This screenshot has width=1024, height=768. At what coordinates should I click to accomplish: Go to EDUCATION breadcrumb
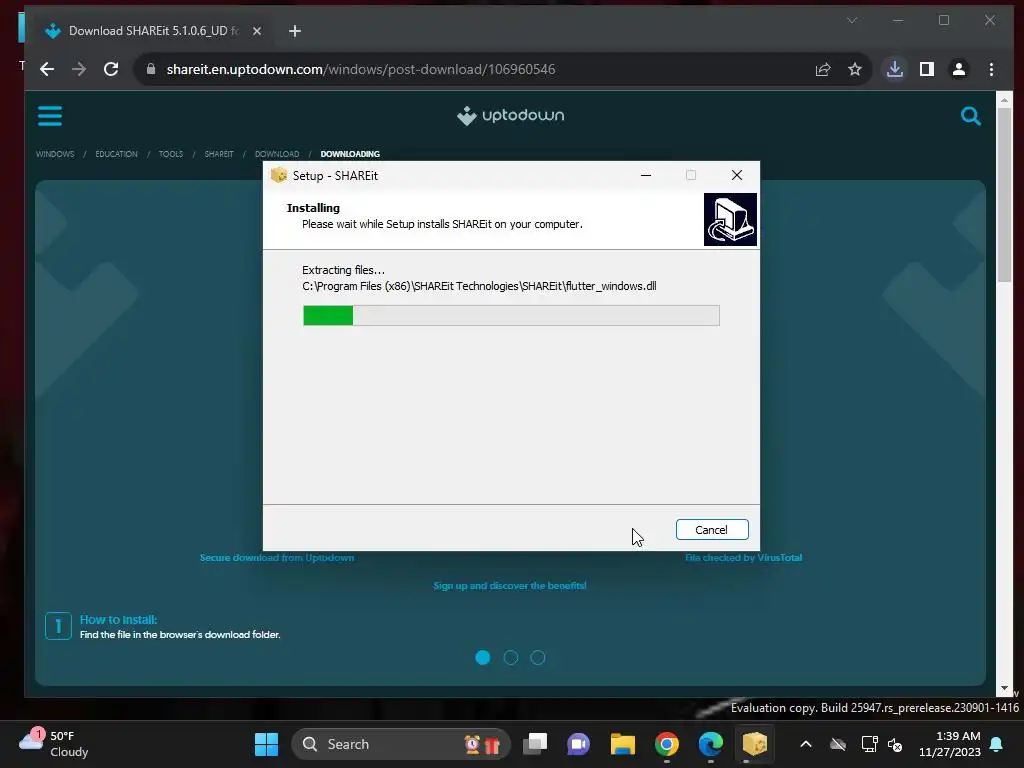coord(116,154)
